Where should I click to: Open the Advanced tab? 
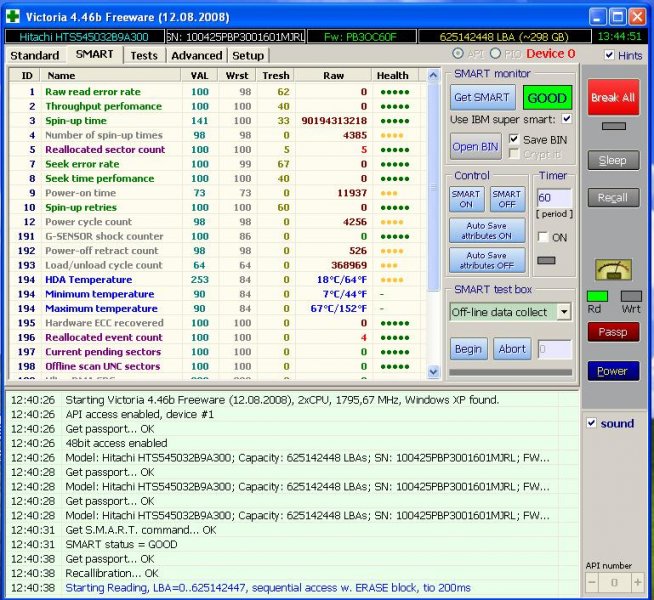click(196, 55)
